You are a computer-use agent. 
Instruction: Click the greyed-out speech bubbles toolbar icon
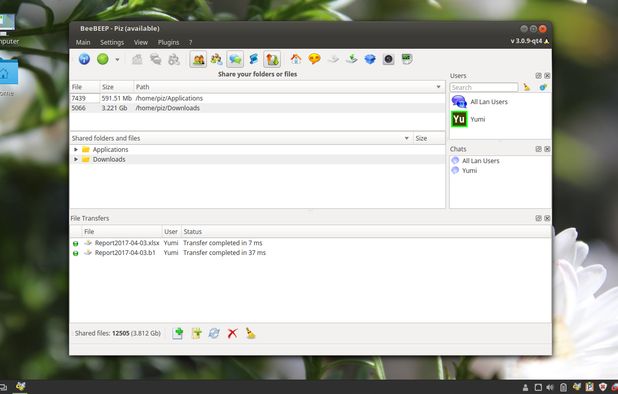[156, 59]
